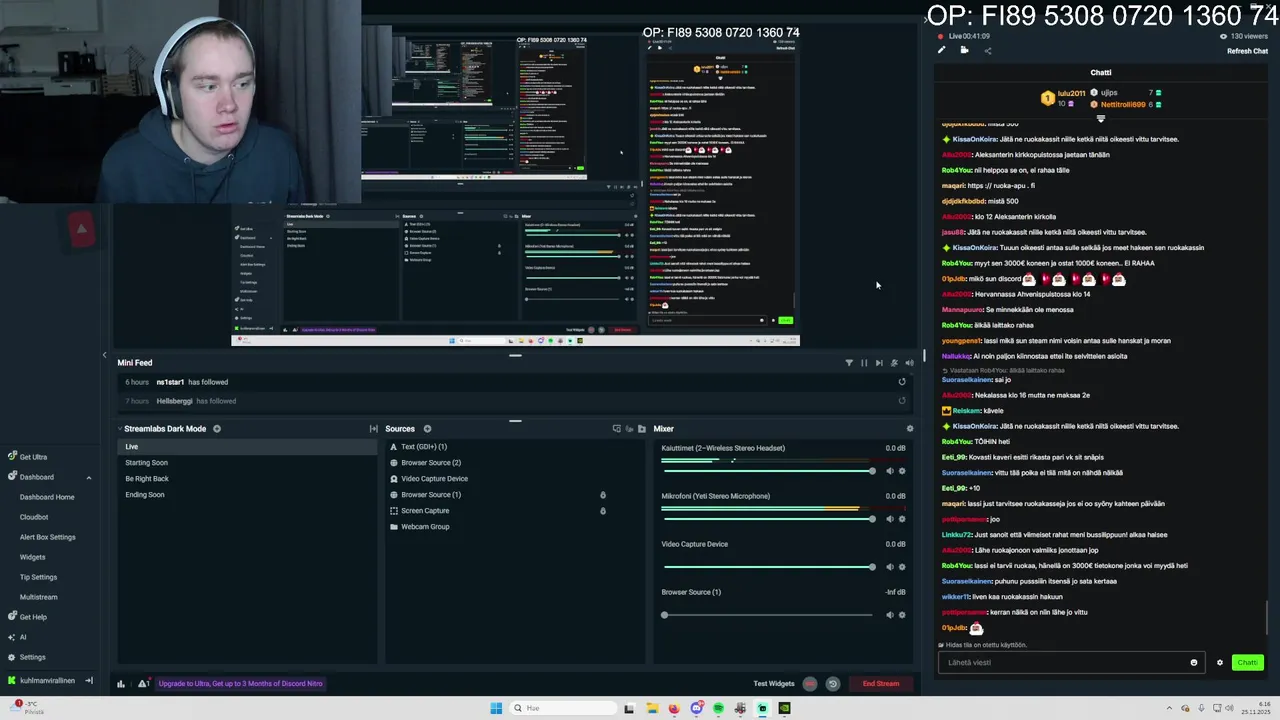Click the Test Widgets button
Screen dimensions: 1280x720
774,684
